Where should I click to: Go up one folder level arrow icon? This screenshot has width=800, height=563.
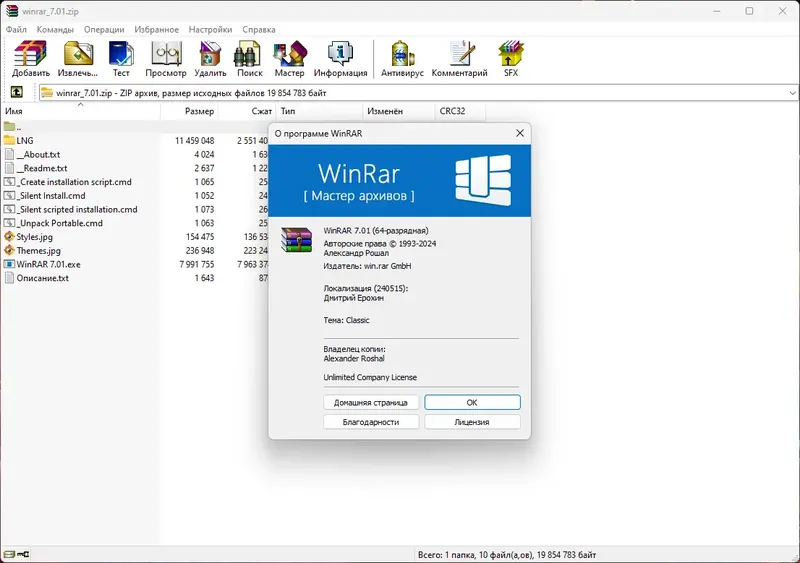(16, 92)
